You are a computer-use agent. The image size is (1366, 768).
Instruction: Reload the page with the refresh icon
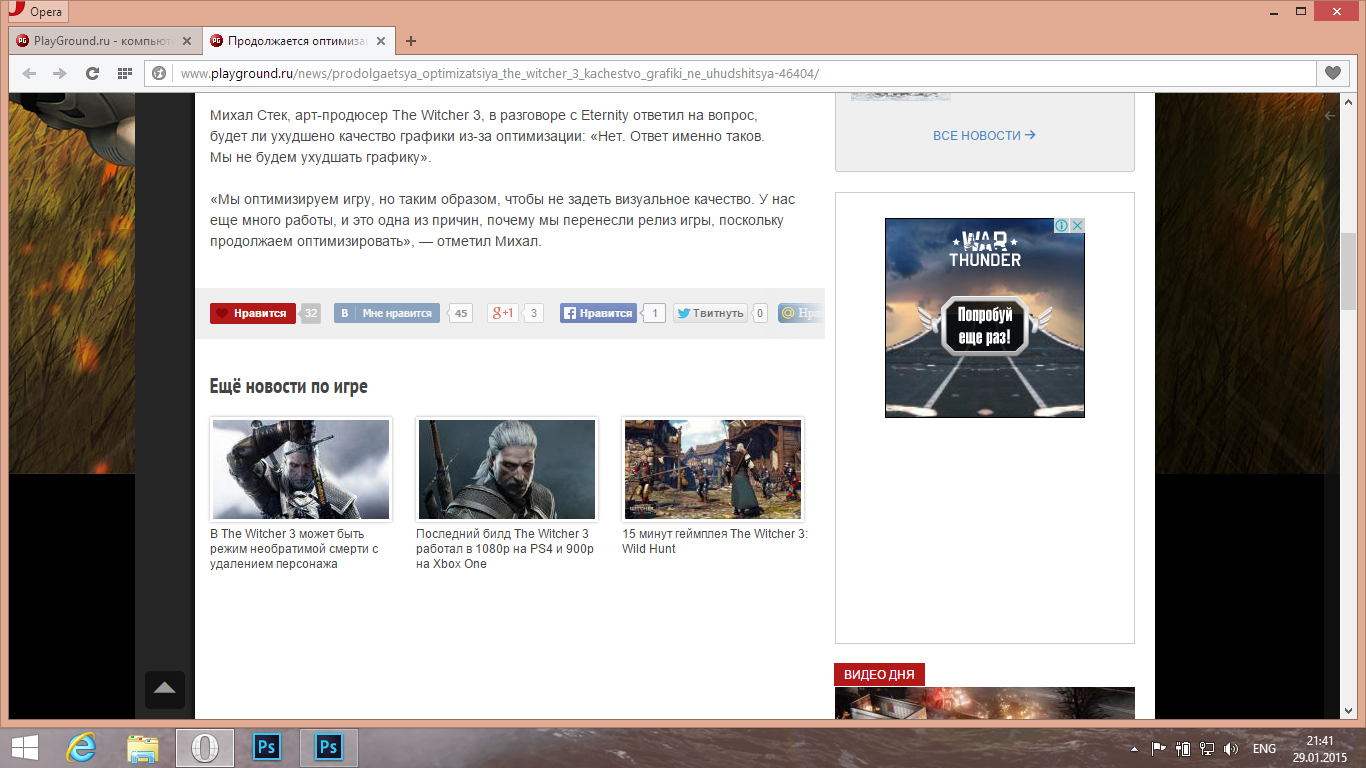tap(92, 73)
